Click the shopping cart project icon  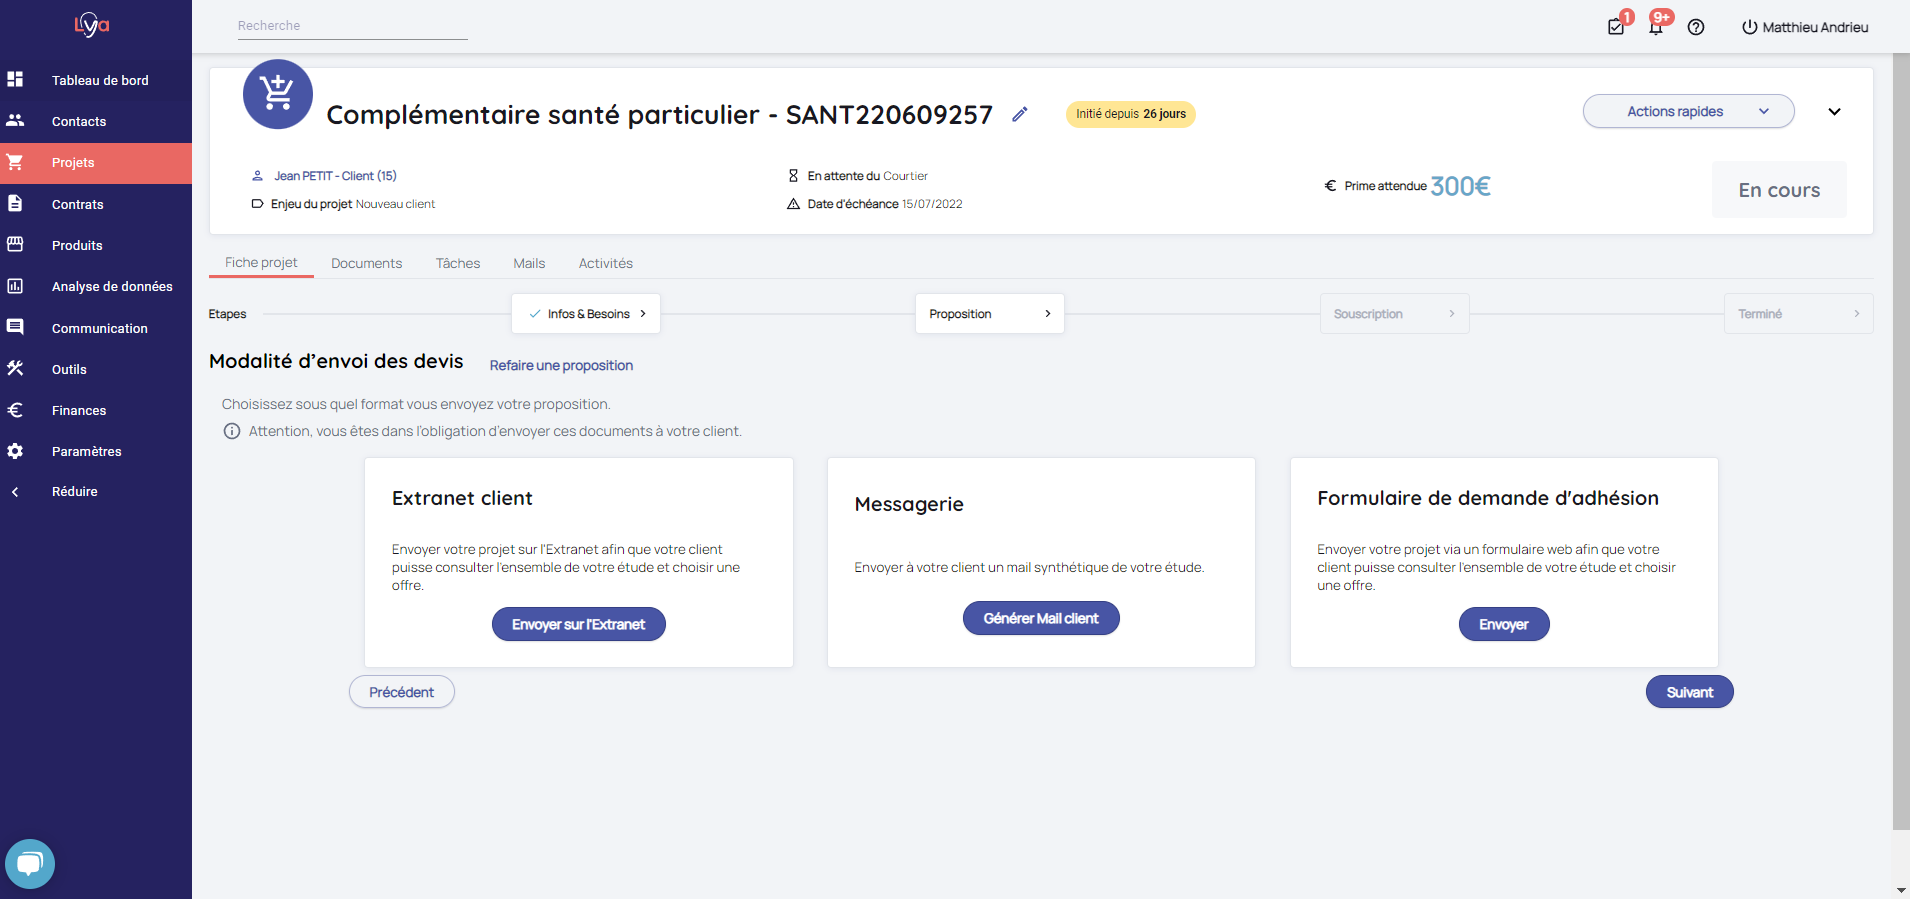click(x=278, y=94)
